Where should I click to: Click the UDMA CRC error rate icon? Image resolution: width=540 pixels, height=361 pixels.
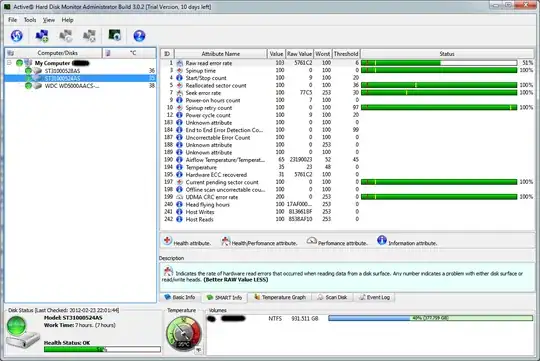pyautogui.click(x=179, y=197)
